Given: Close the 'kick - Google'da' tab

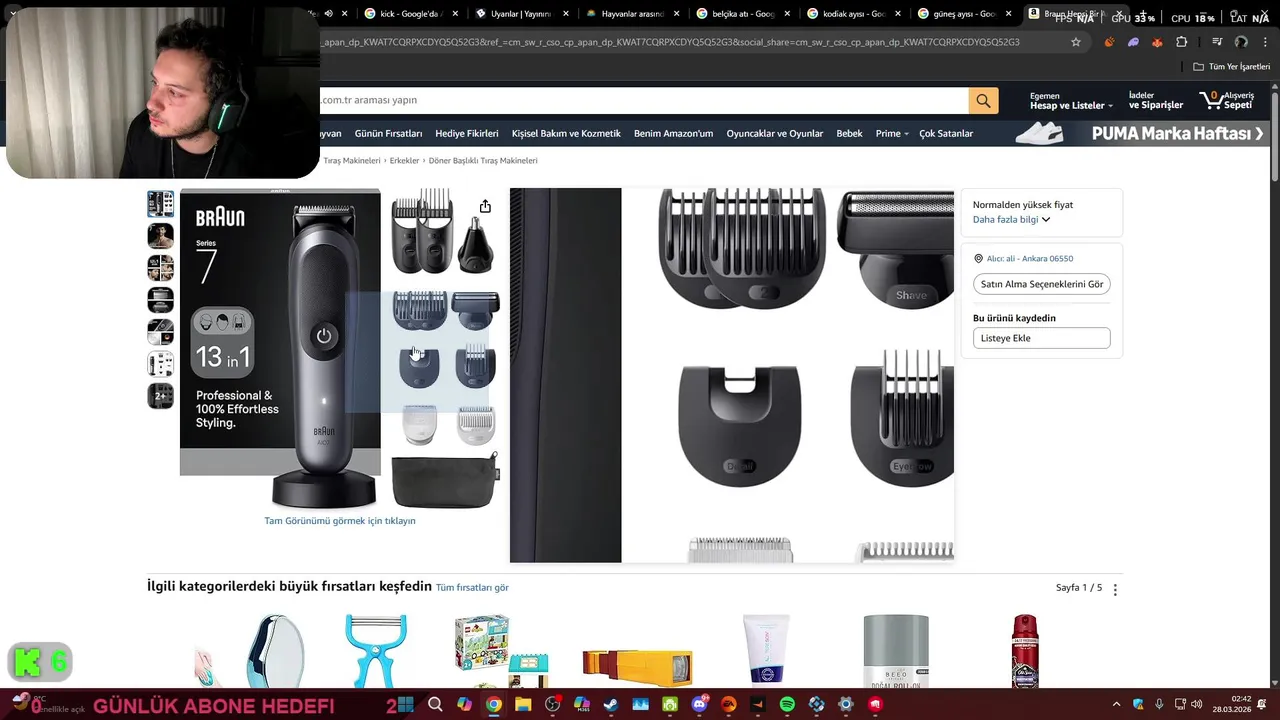Looking at the screenshot, I should [x=456, y=14].
